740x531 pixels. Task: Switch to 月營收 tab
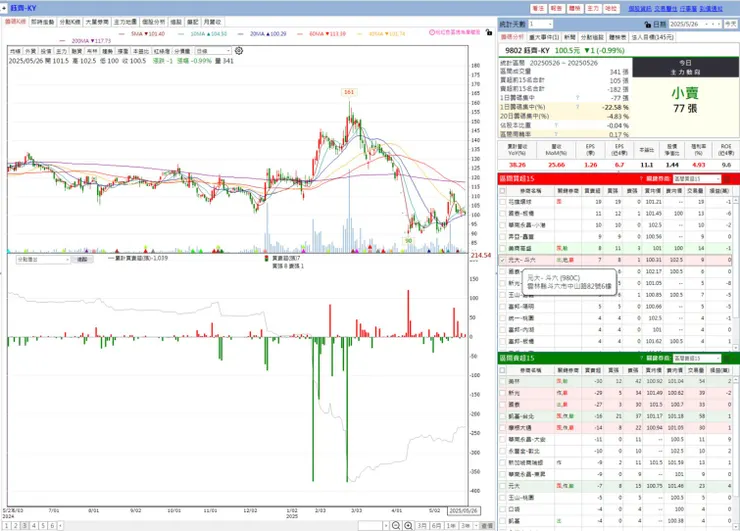212,22
